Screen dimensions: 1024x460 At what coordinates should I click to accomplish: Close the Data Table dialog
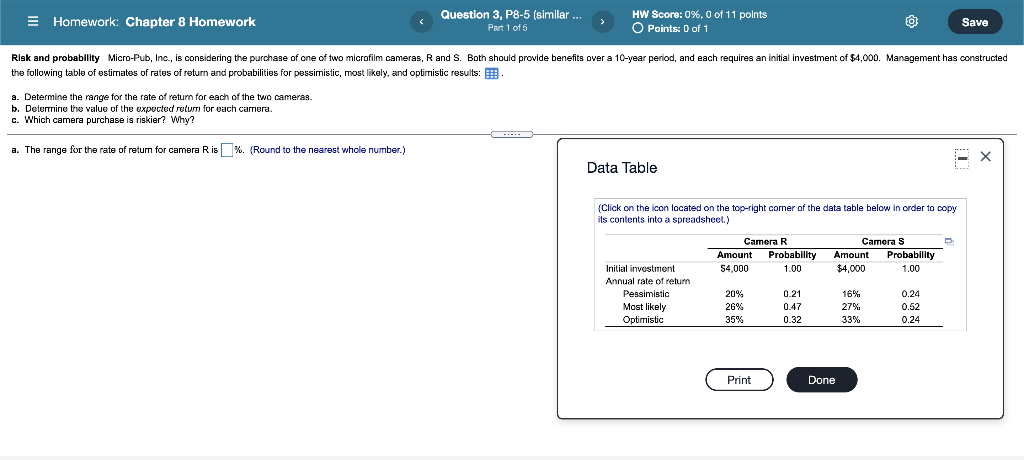pos(986,157)
